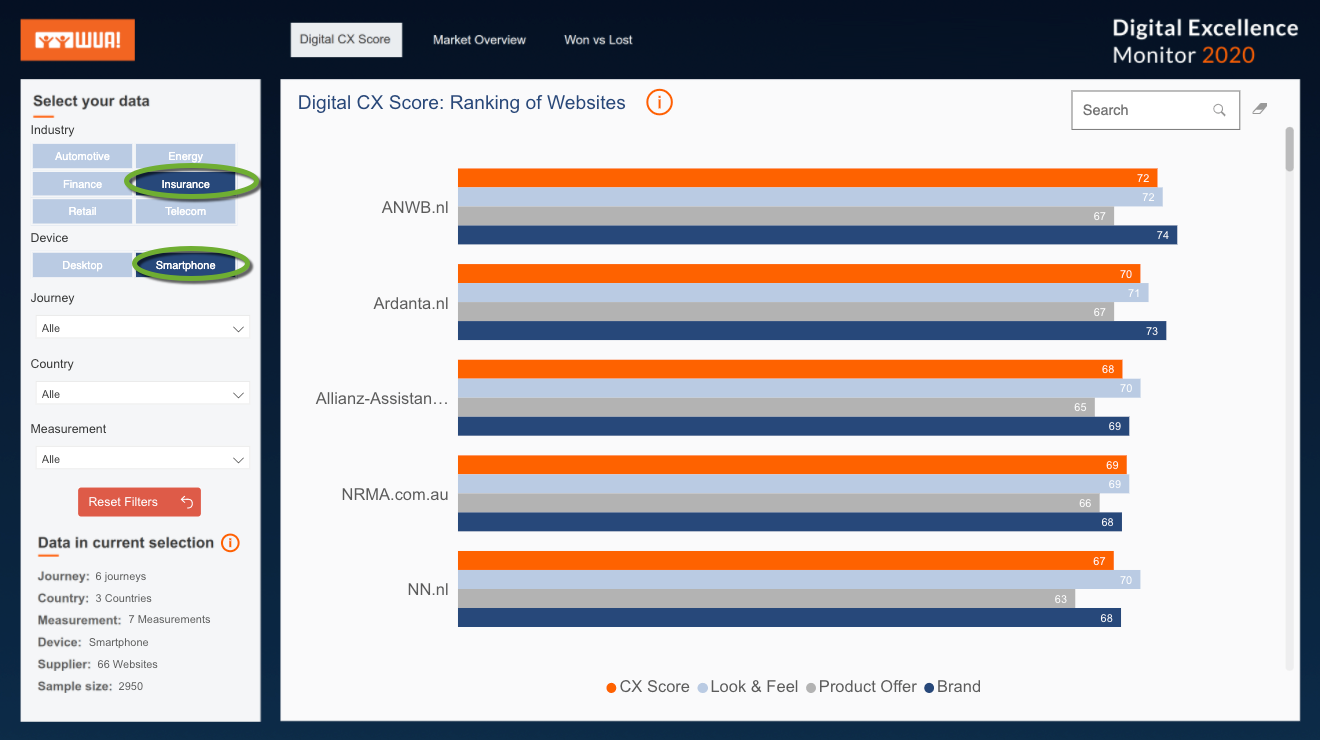The height and width of the screenshot is (740, 1320).
Task: Click the CX Score legend item
Action: click(x=648, y=687)
